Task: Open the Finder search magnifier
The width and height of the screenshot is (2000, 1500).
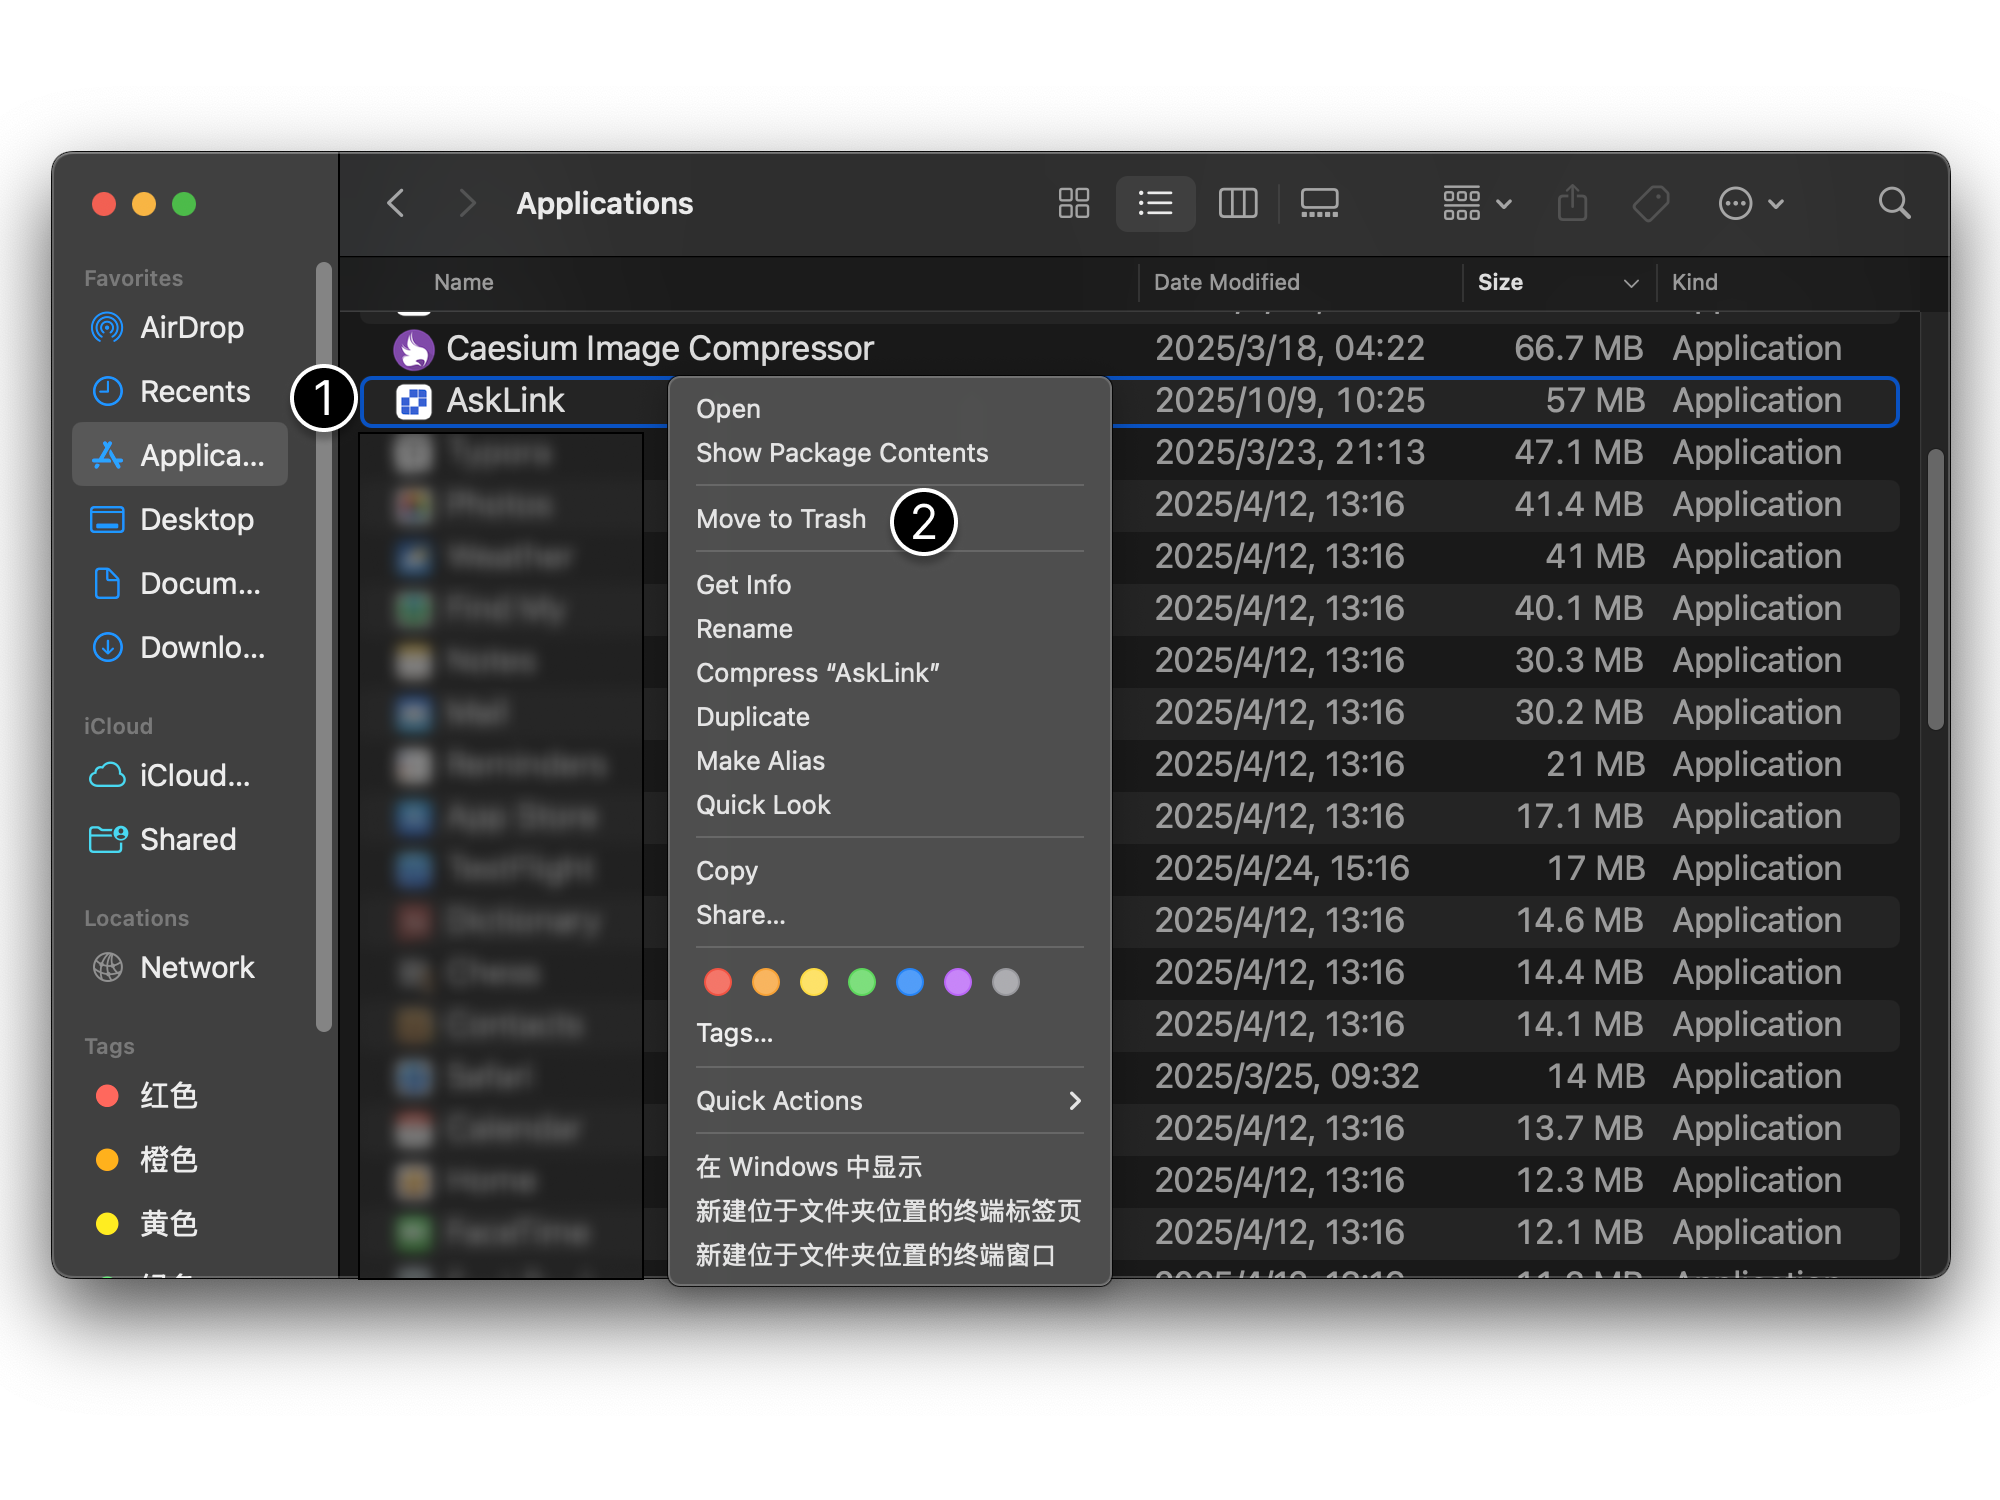Action: (x=1894, y=203)
